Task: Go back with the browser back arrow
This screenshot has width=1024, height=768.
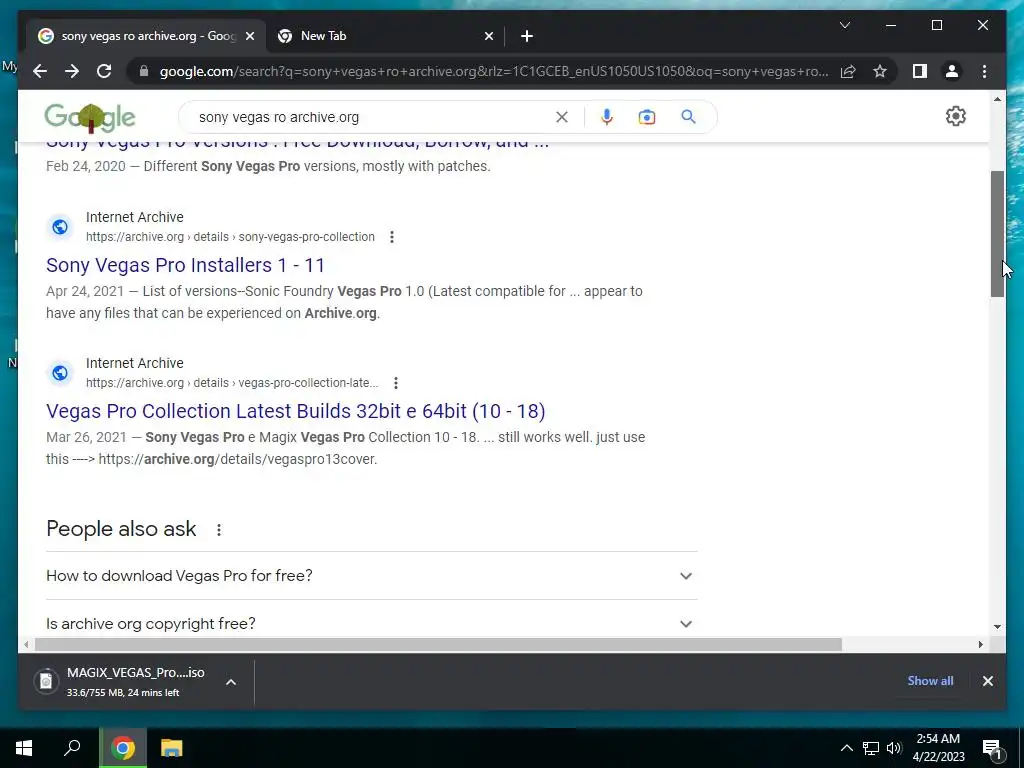Action: [40, 71]
